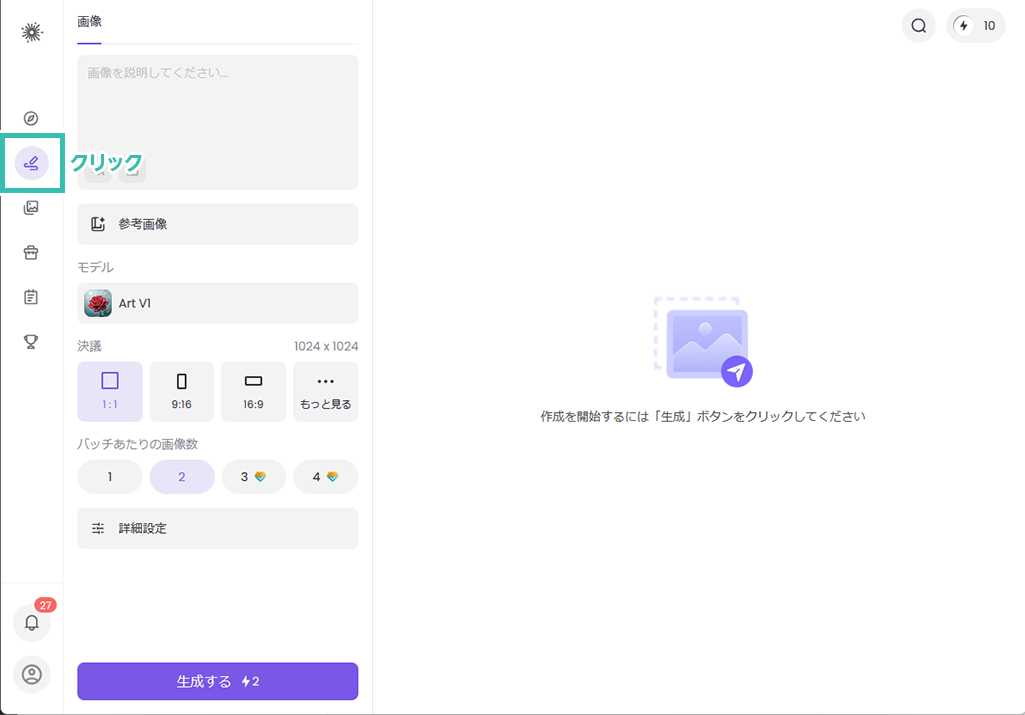The image size is (1025, 715).
Task: Click the search magnifier icon
Action: [x=918, y=25]
